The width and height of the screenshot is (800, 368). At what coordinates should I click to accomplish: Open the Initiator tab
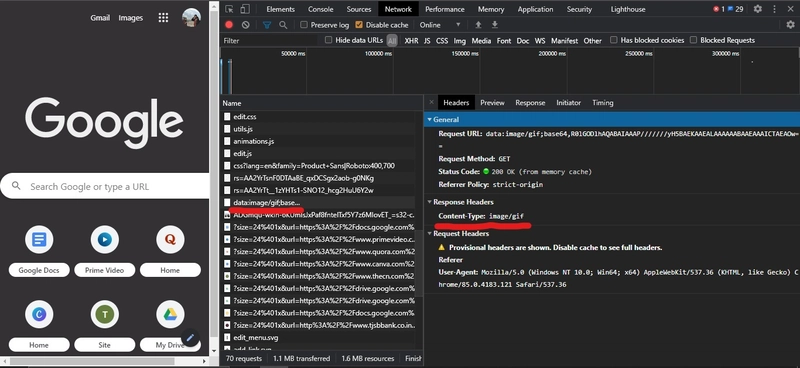point(568,103)
